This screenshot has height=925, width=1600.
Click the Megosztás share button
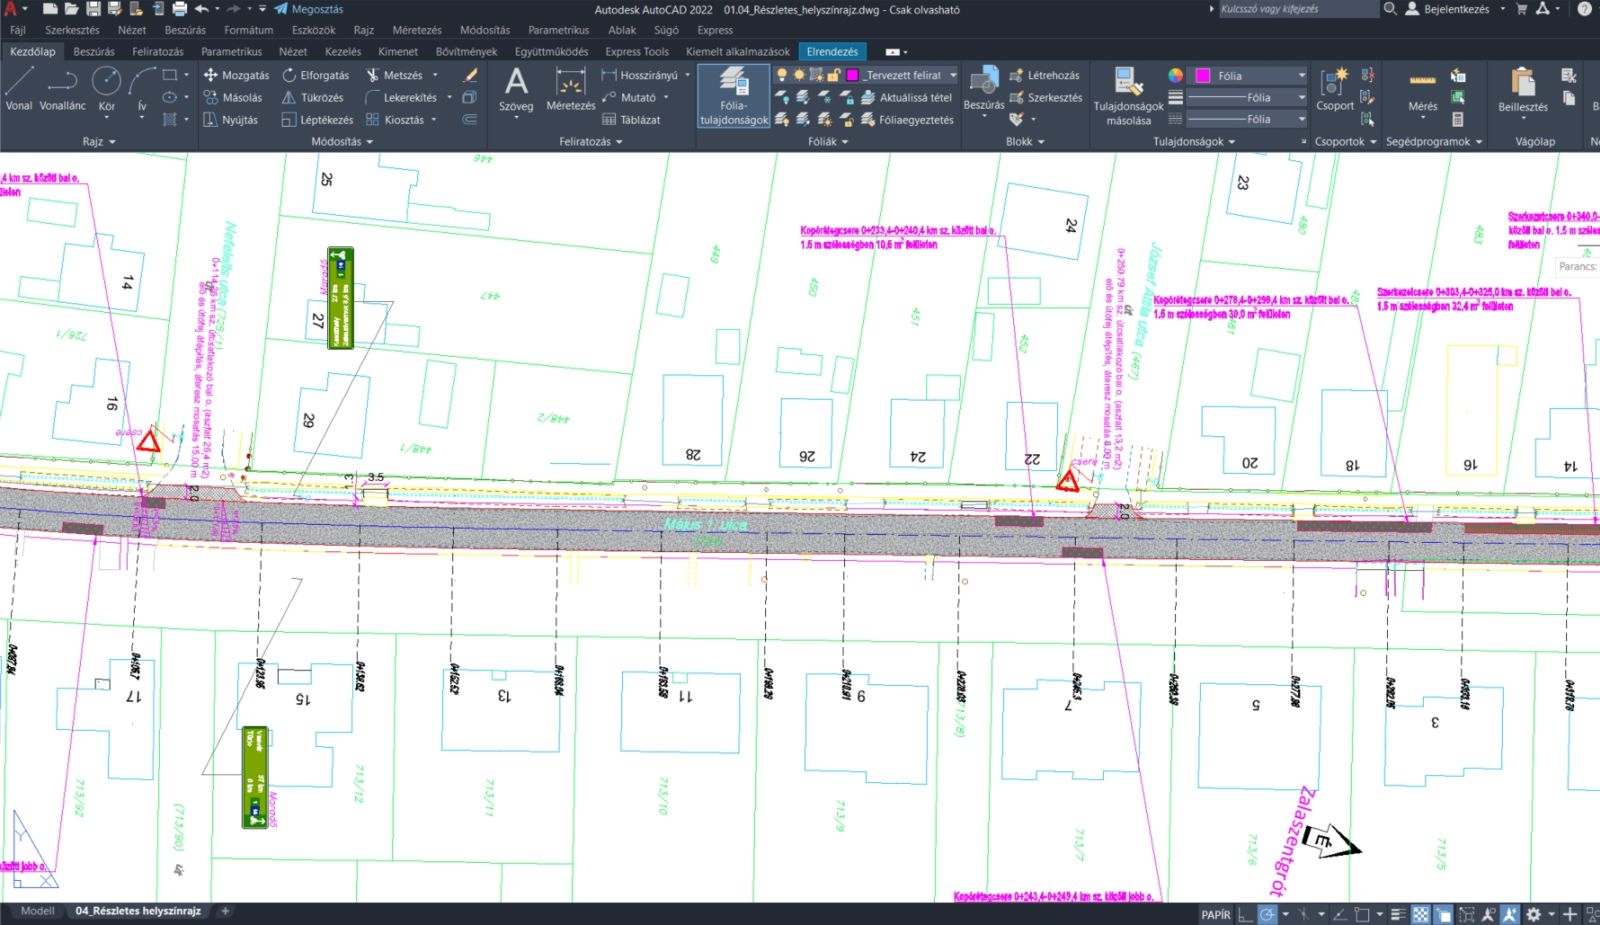[309, 9]
